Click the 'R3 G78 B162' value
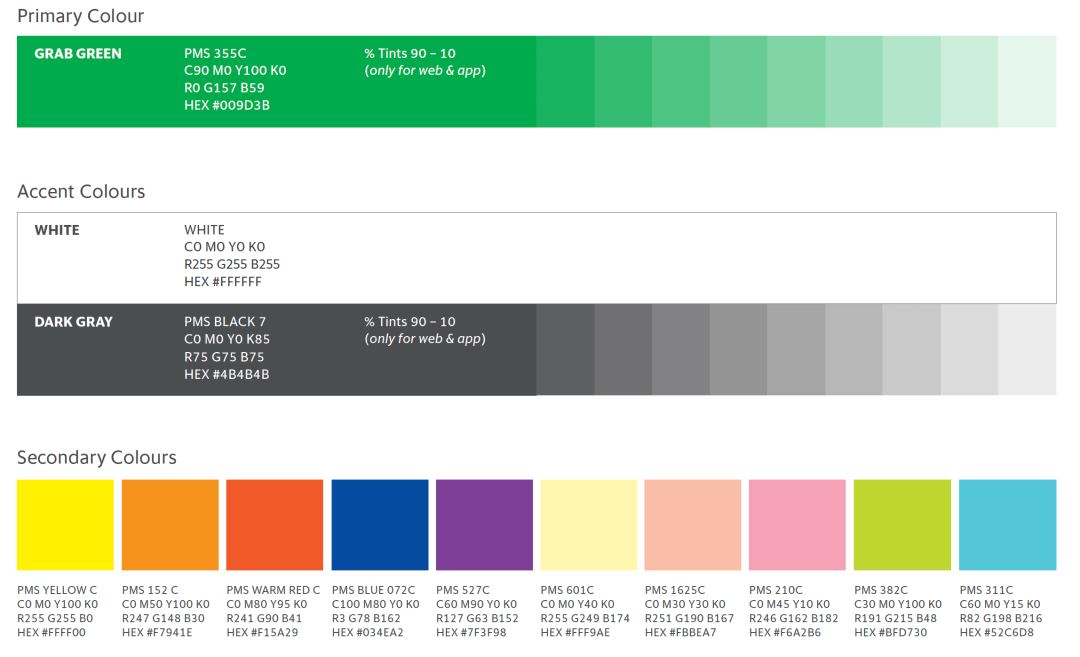 (366, 618)
